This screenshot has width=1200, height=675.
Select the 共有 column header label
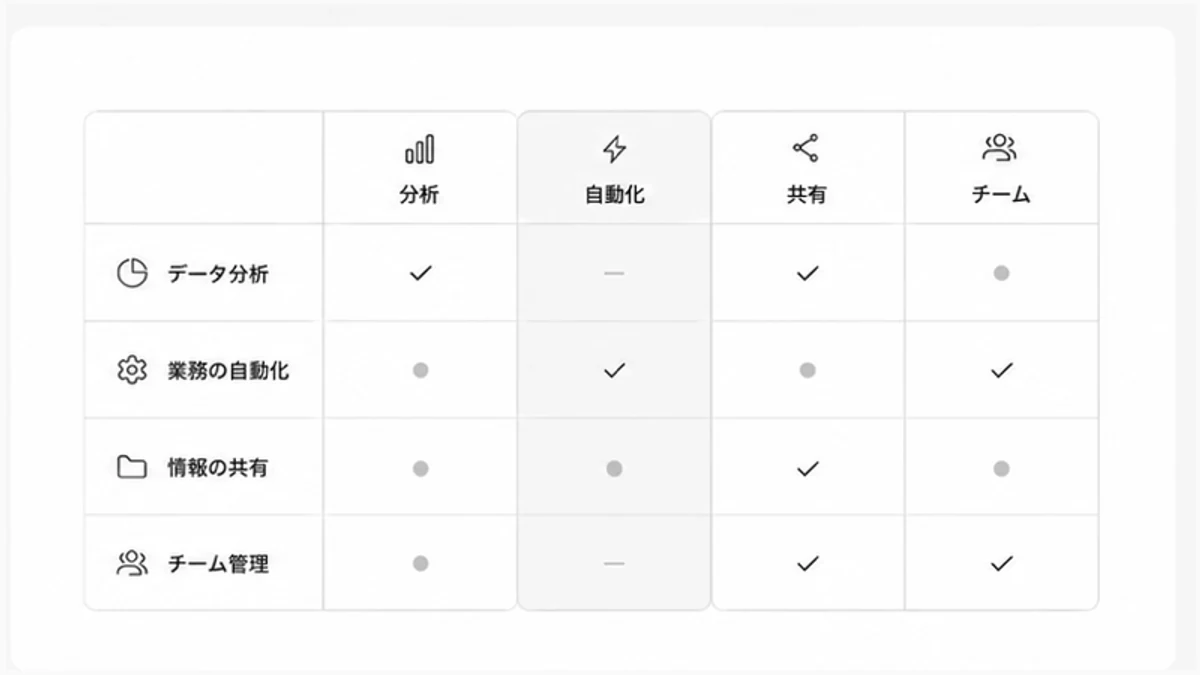[806, 195]
